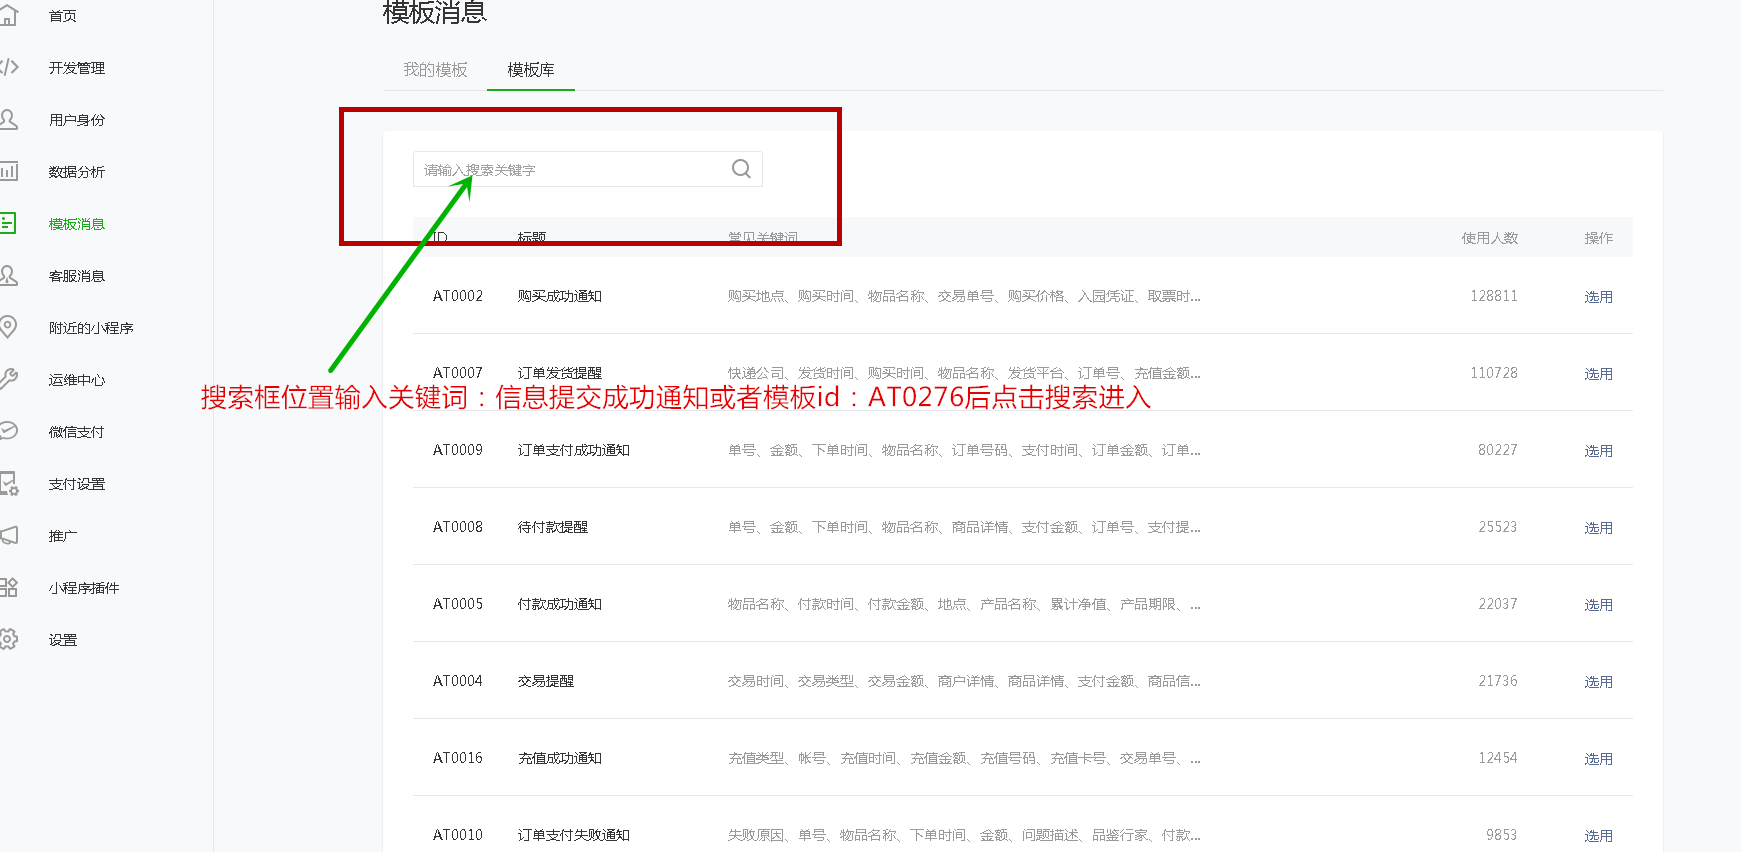Open 支付设置 menu item

point(76,484)
